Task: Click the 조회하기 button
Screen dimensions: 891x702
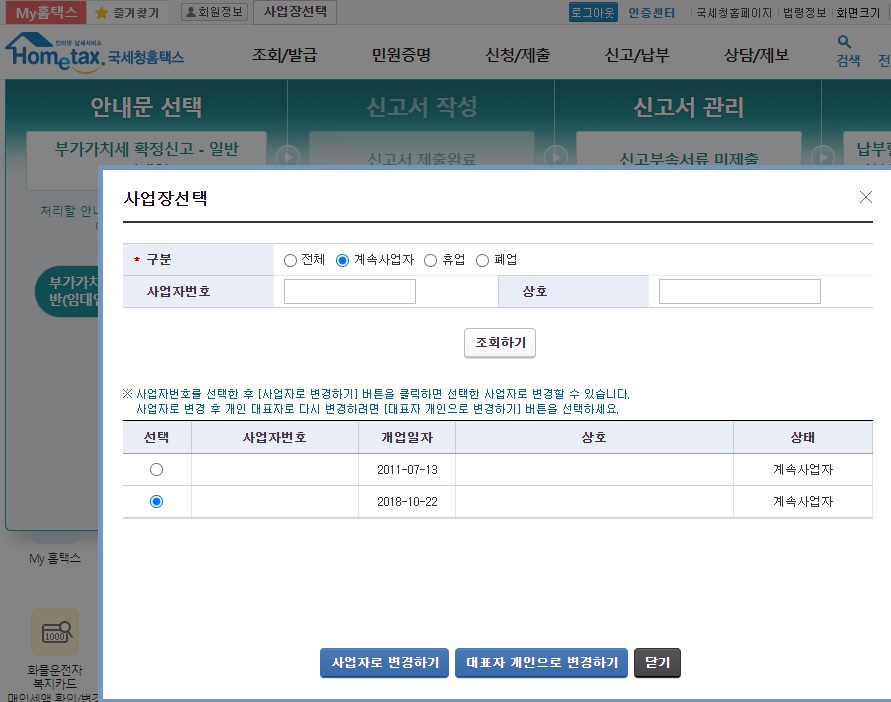Action: [500, 343]
